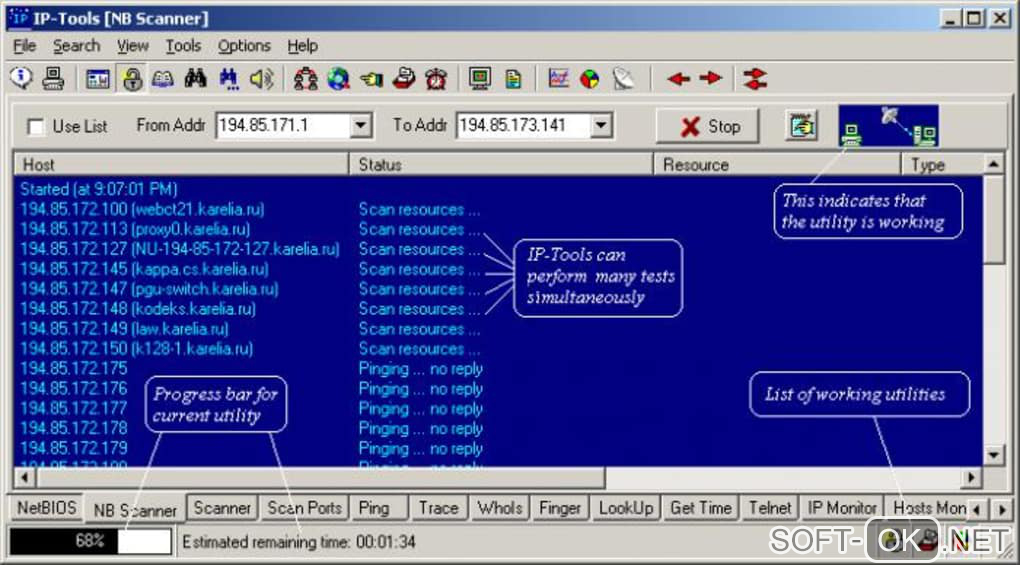Select host row 194.85.172.175

click(x=74, y=369)
